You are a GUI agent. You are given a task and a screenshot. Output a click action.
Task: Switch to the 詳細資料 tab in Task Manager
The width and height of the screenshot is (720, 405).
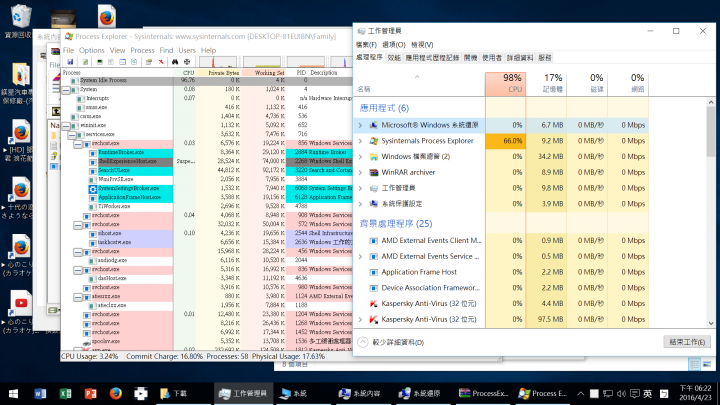520,58
